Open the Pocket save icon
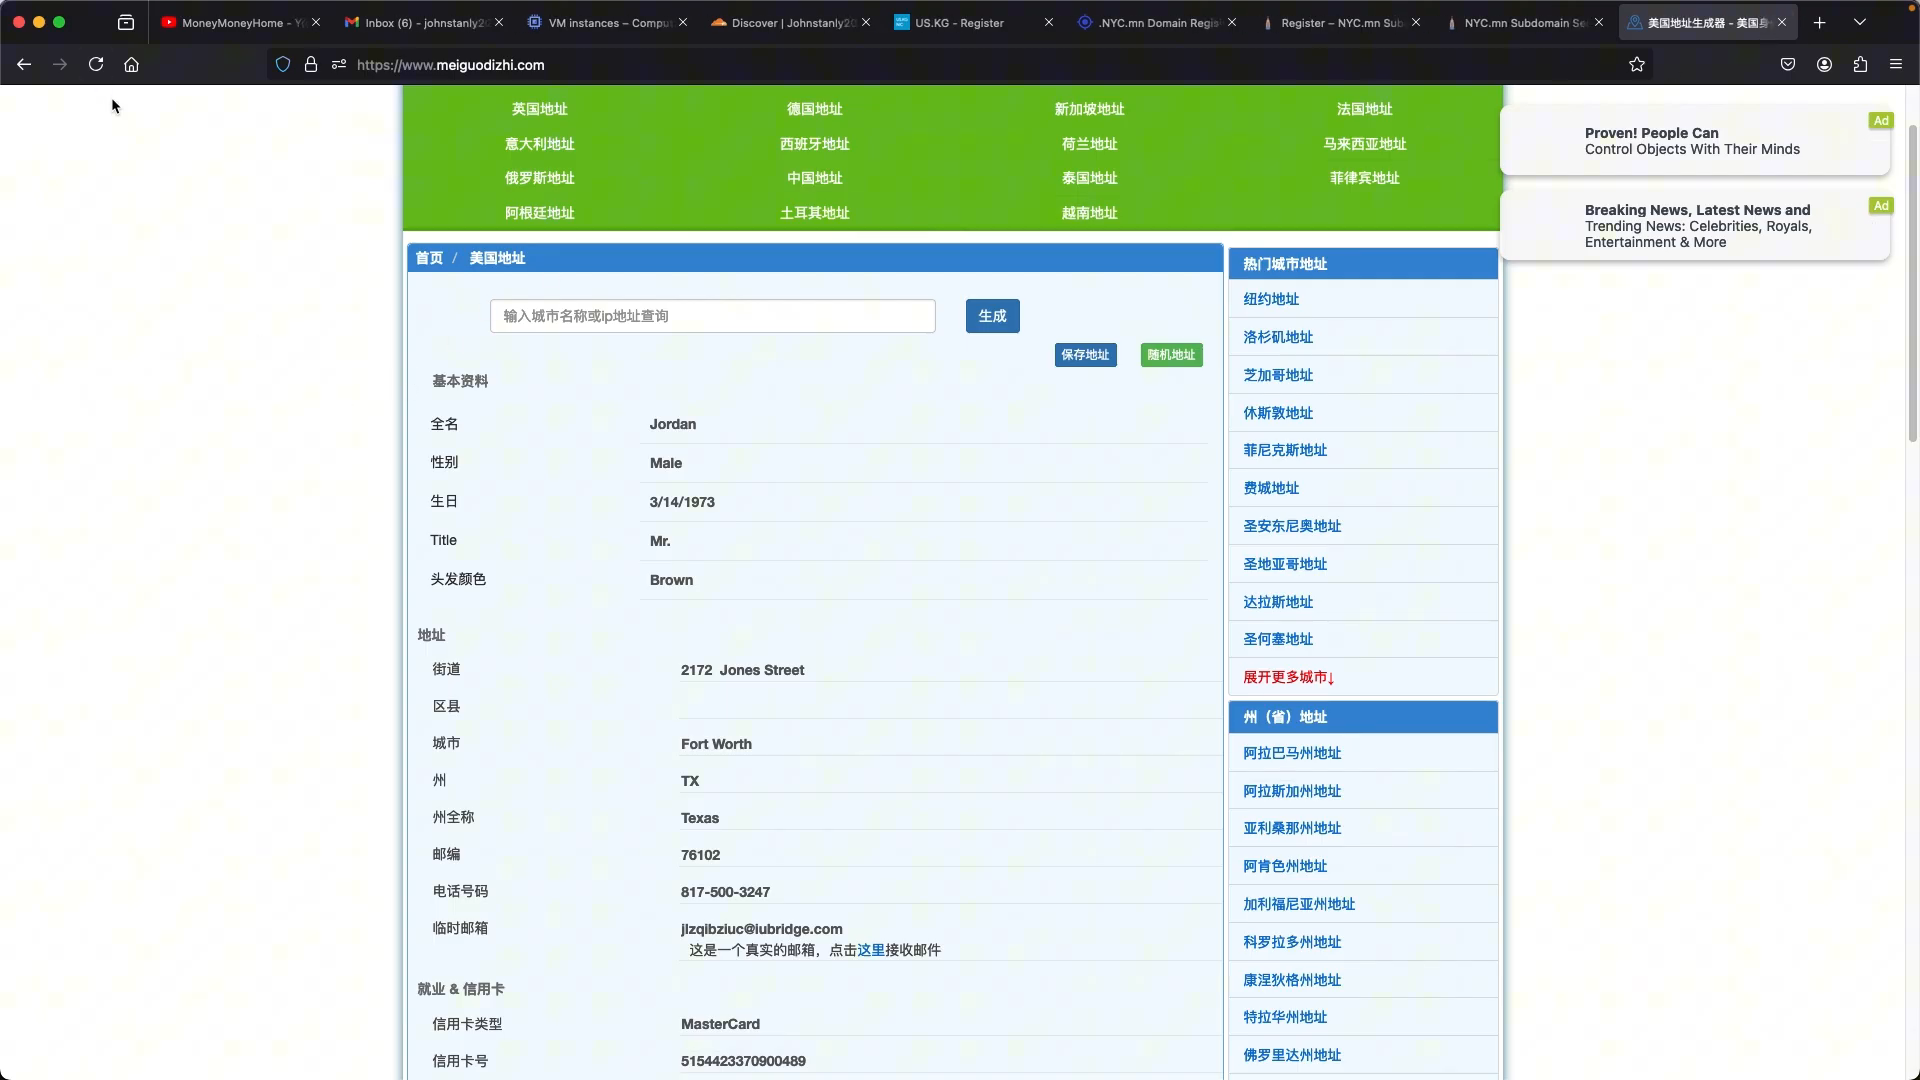Screen dimensions: 1920x1080 point(1788,65)
